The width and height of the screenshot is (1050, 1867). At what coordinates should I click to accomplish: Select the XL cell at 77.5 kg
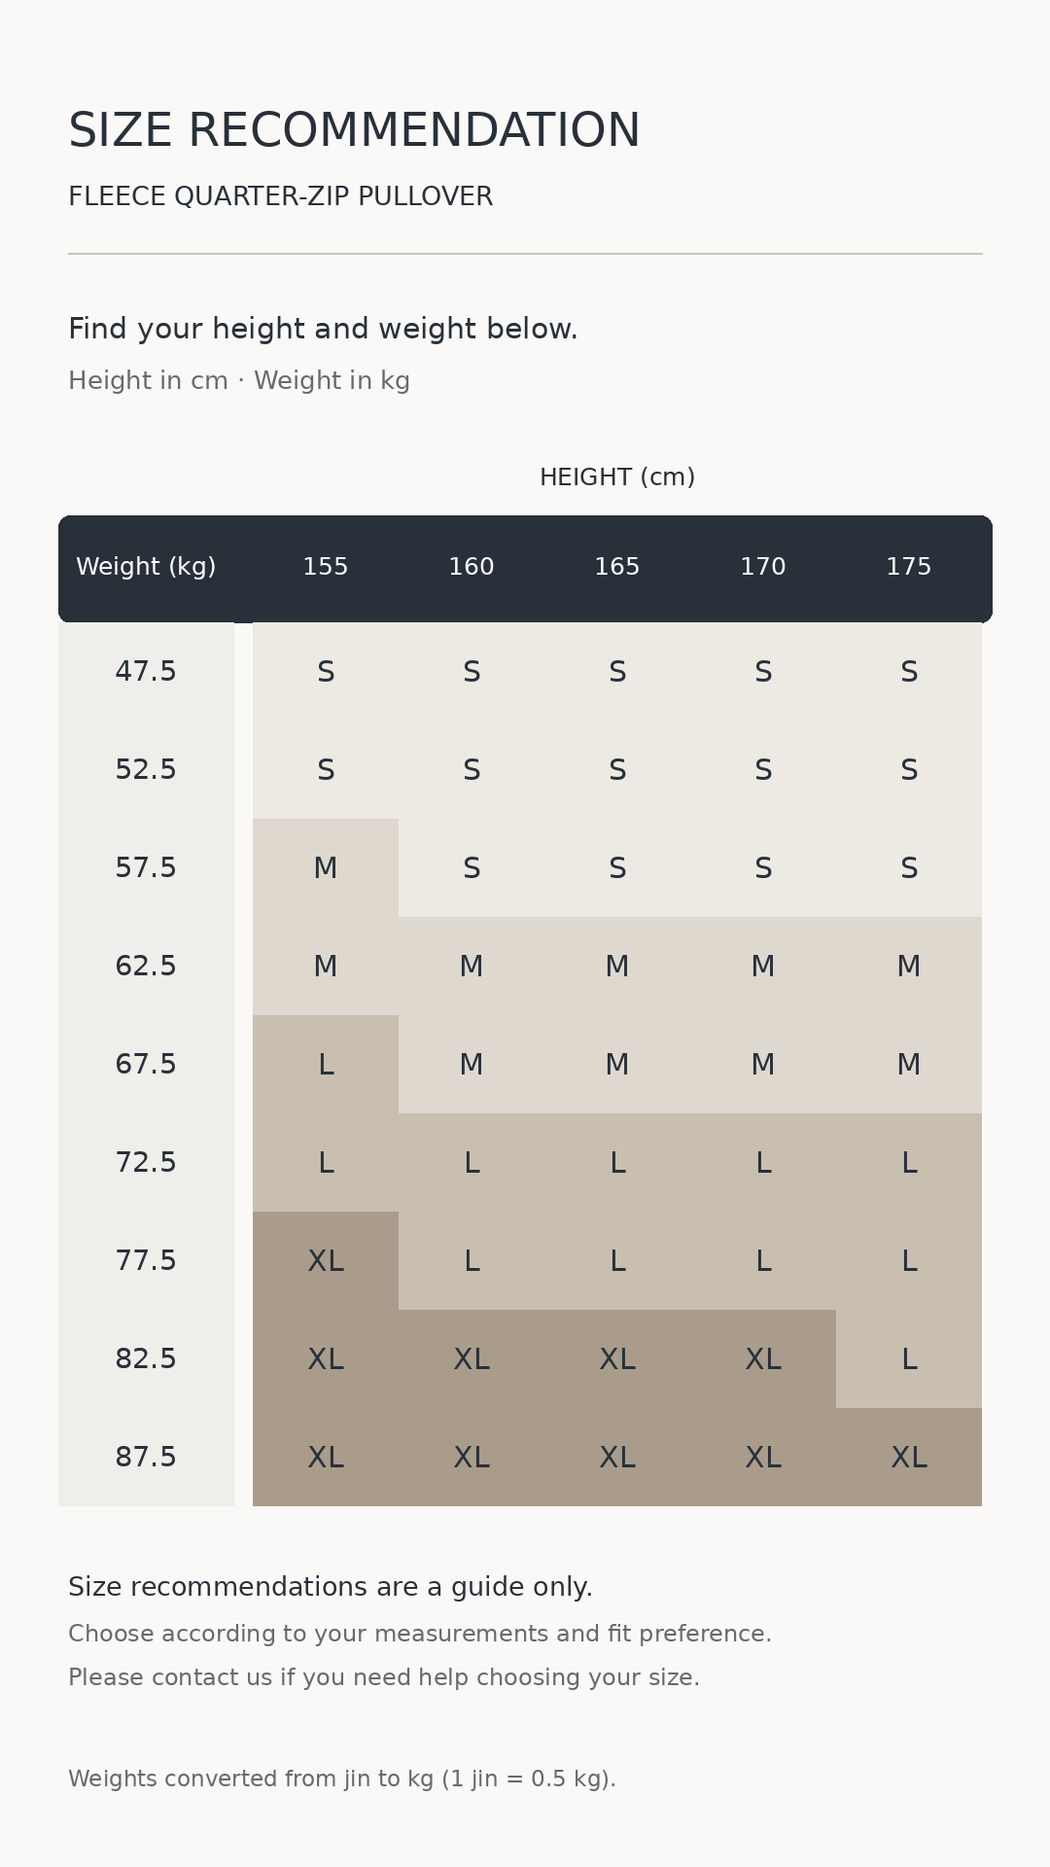[x=325, y=1261]
